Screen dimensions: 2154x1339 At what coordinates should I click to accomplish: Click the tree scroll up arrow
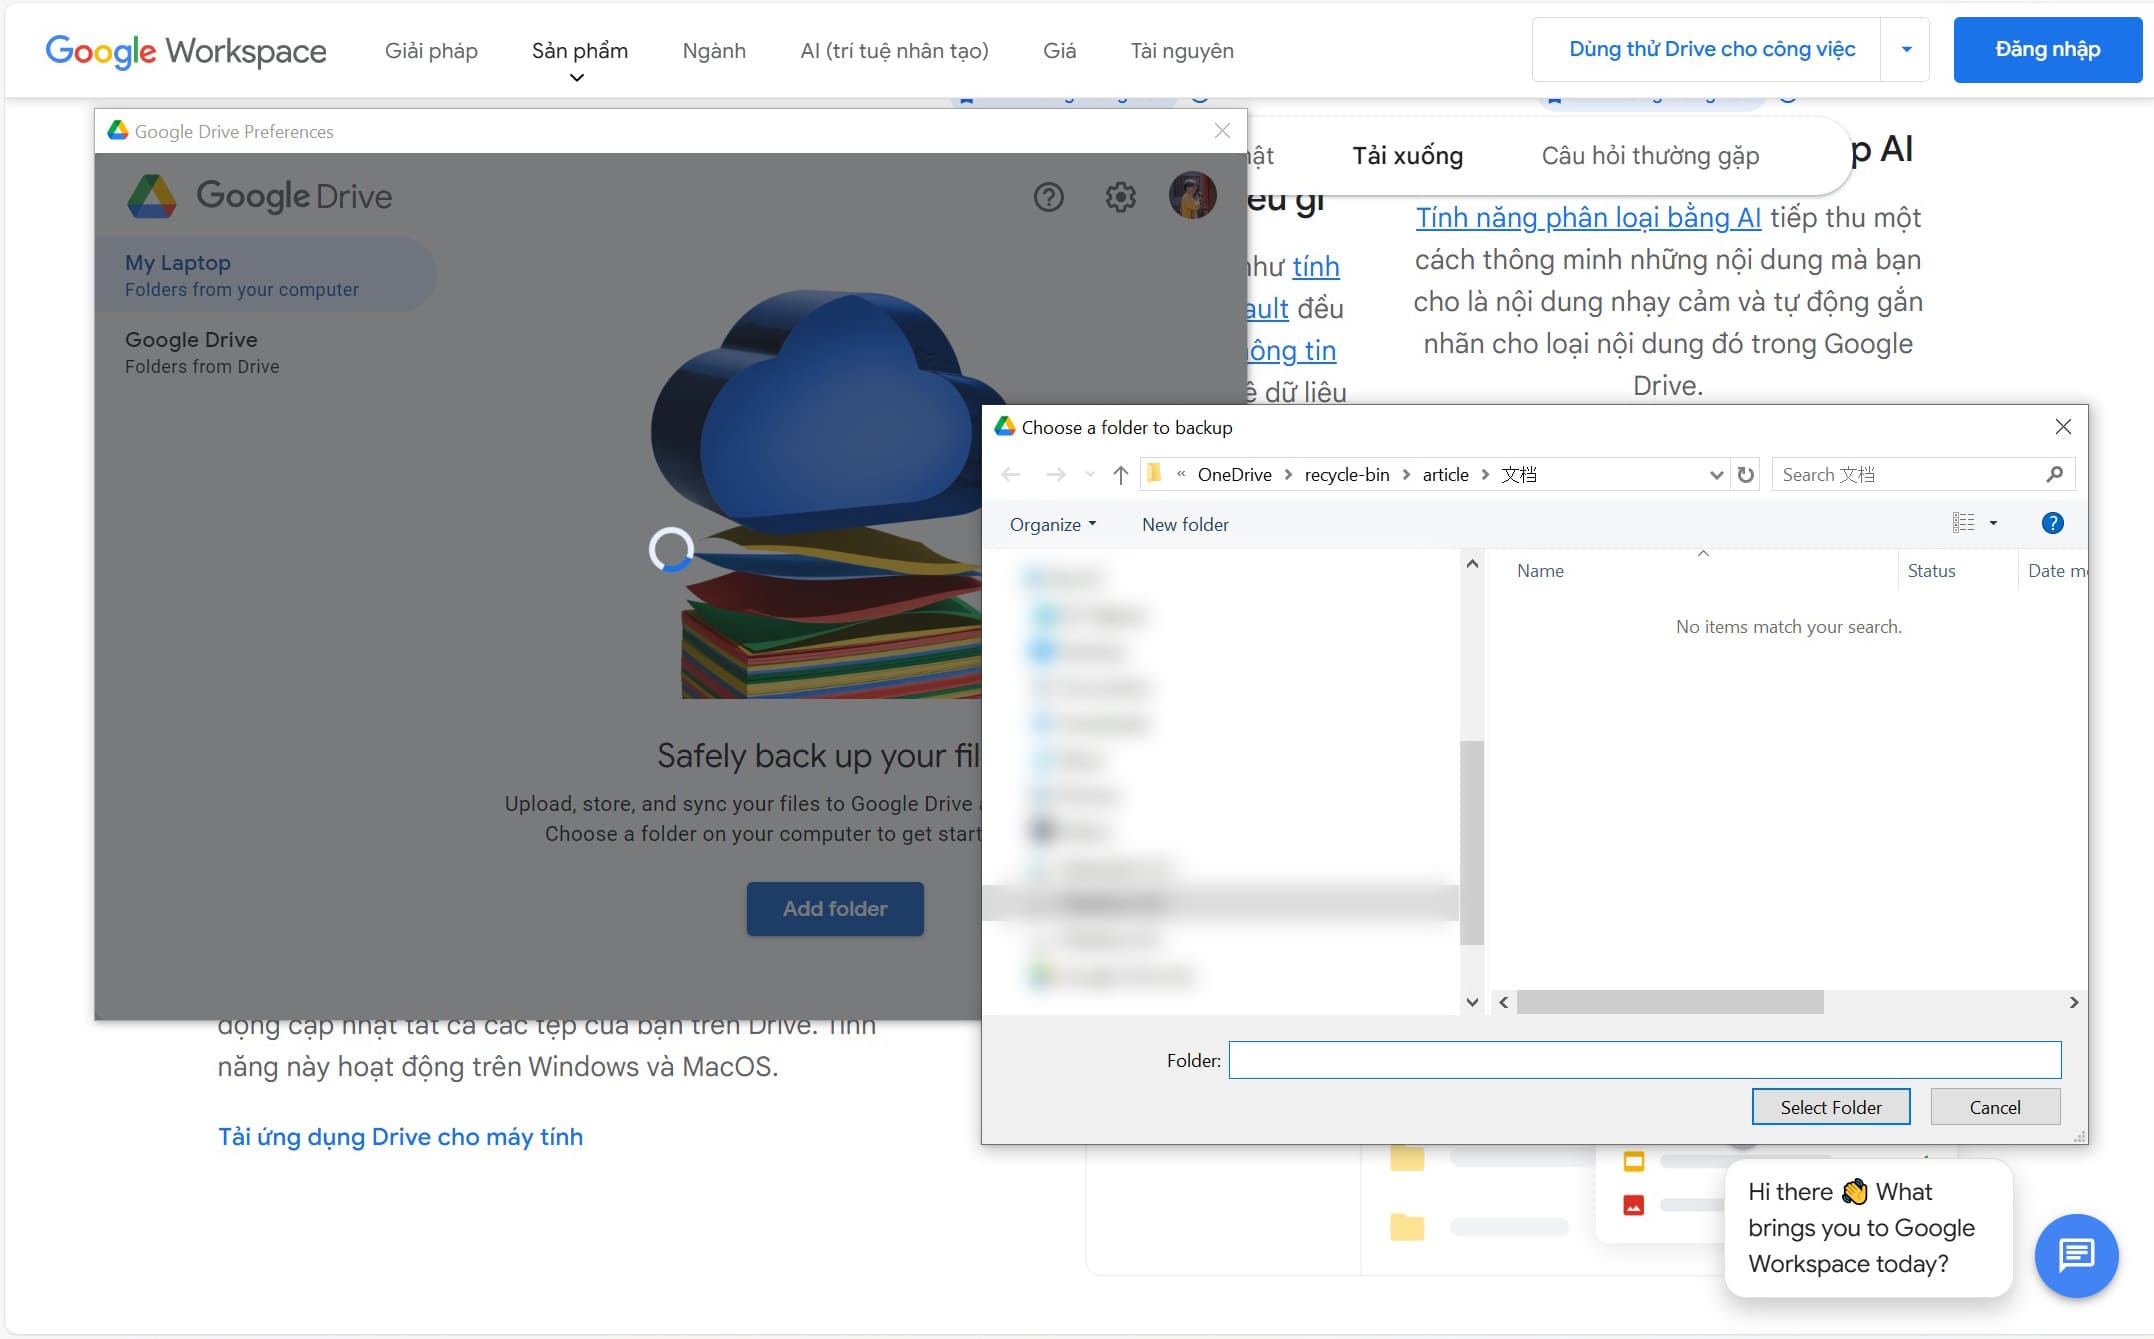1471,564
